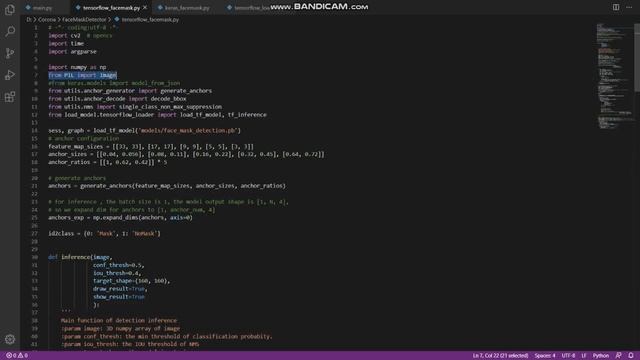Viewport: 640px width, 360px height.
Task: Click the Python file icon in breadcrumb
Action: click(x=117, y=19)
